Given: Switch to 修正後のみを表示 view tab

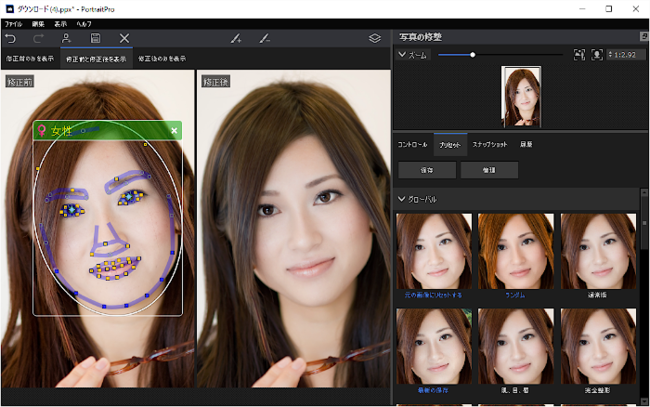Looking at the screenshot, I should (x=162, y=58).
